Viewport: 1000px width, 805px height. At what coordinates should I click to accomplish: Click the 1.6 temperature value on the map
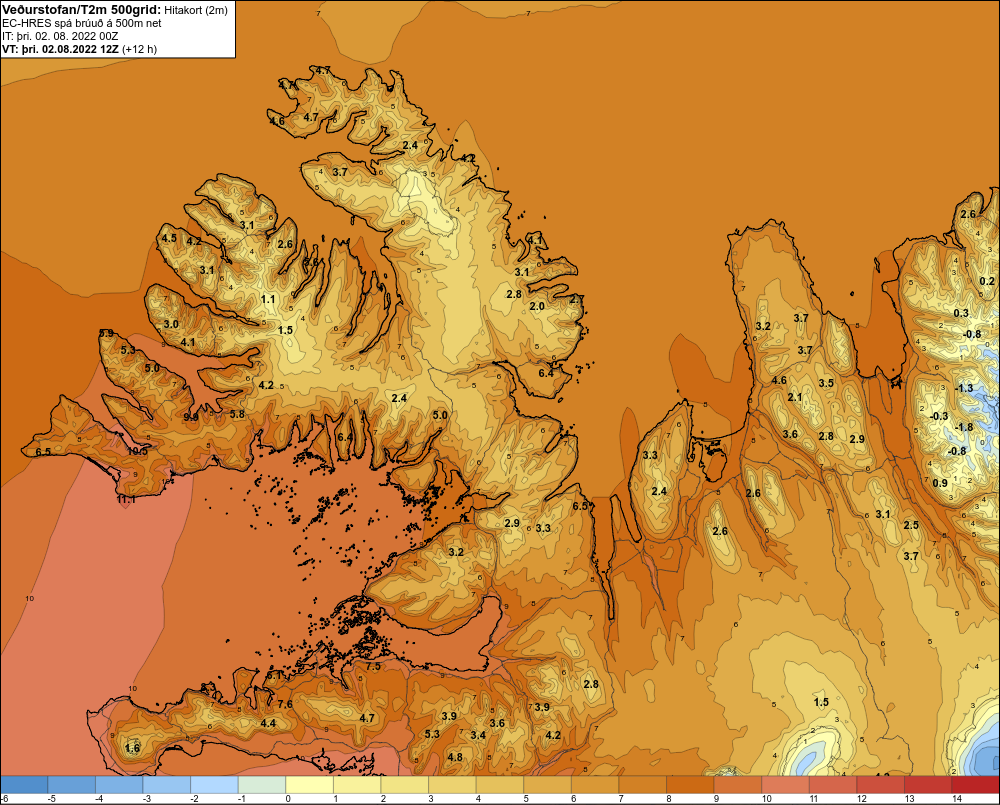pyautogui.click(x=132, y=748)
